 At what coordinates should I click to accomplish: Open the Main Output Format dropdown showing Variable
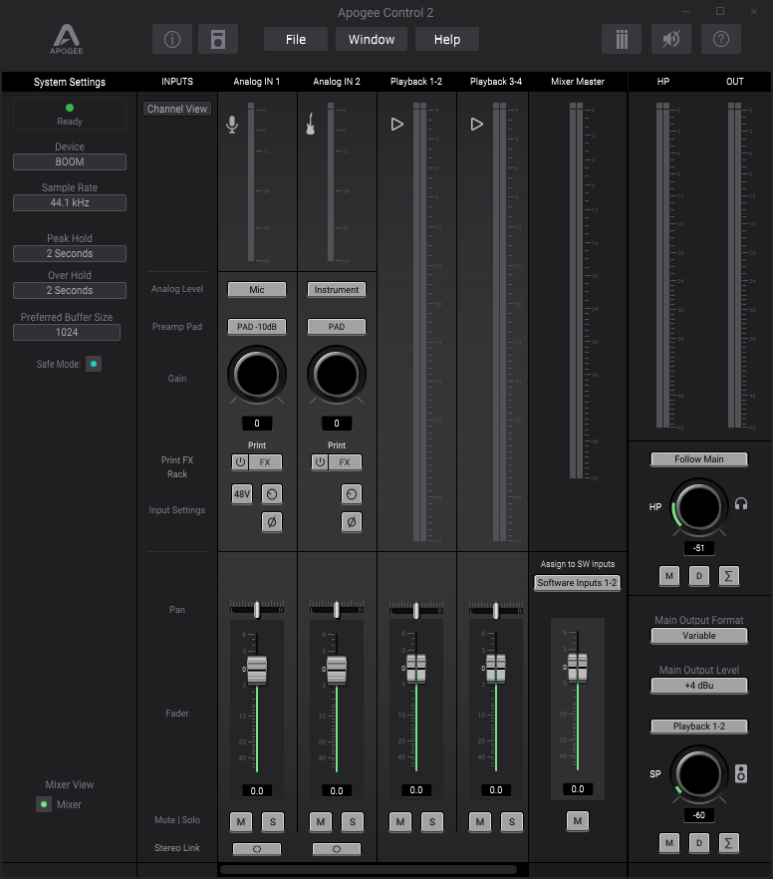tap(699, 636)
